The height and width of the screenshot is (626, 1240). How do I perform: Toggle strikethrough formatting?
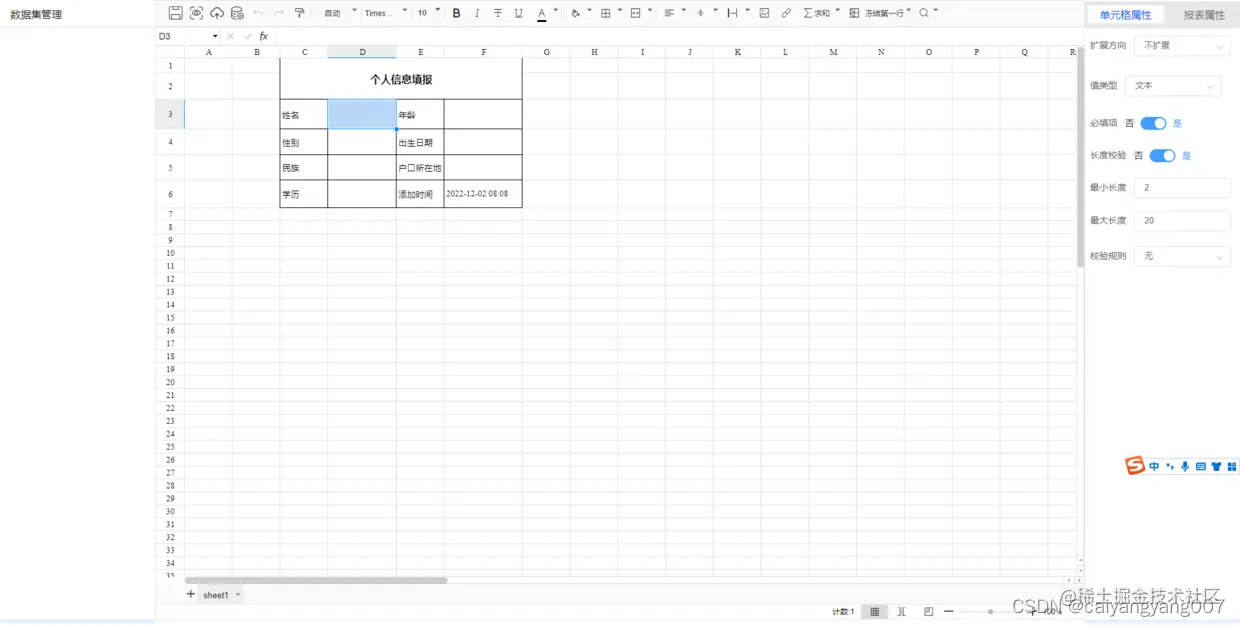pyautogui.click(x=498, y=13)
